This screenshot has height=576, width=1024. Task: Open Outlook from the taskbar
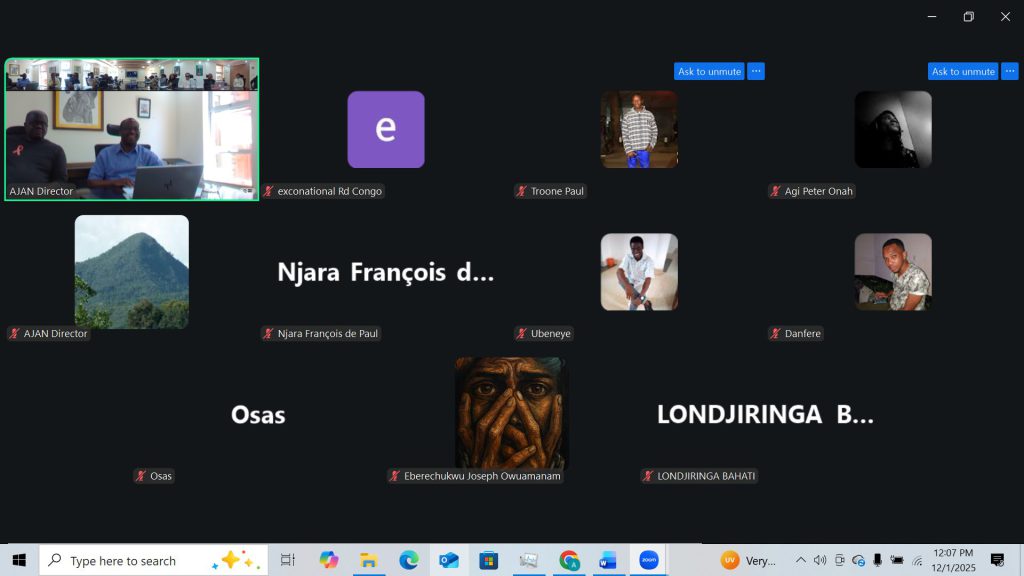448,560
